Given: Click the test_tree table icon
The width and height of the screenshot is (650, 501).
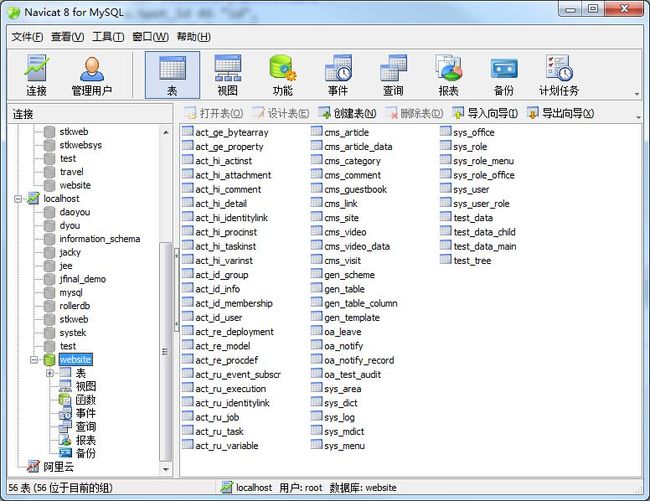Looking at the screenshot, I should pyautogui.click(x=446, y=259).
